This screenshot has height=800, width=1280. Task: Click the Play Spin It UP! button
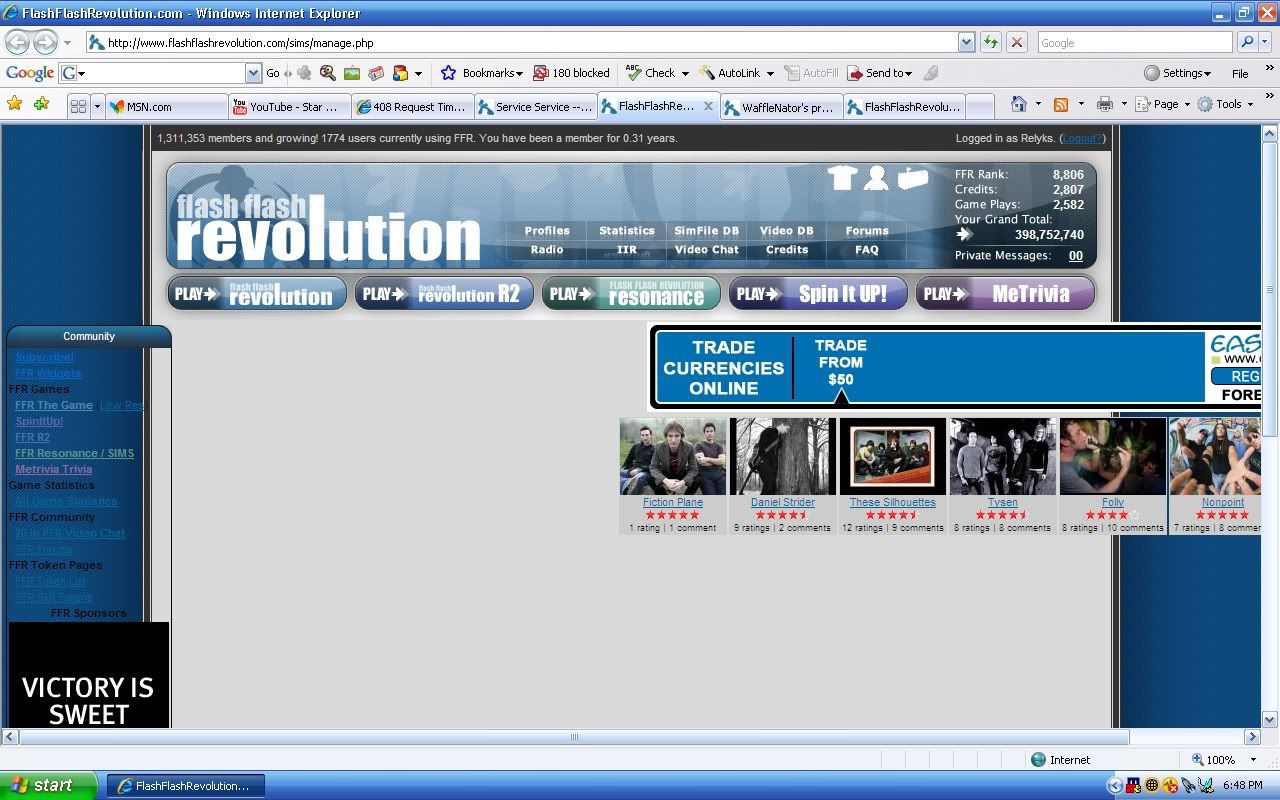(818, 294)
